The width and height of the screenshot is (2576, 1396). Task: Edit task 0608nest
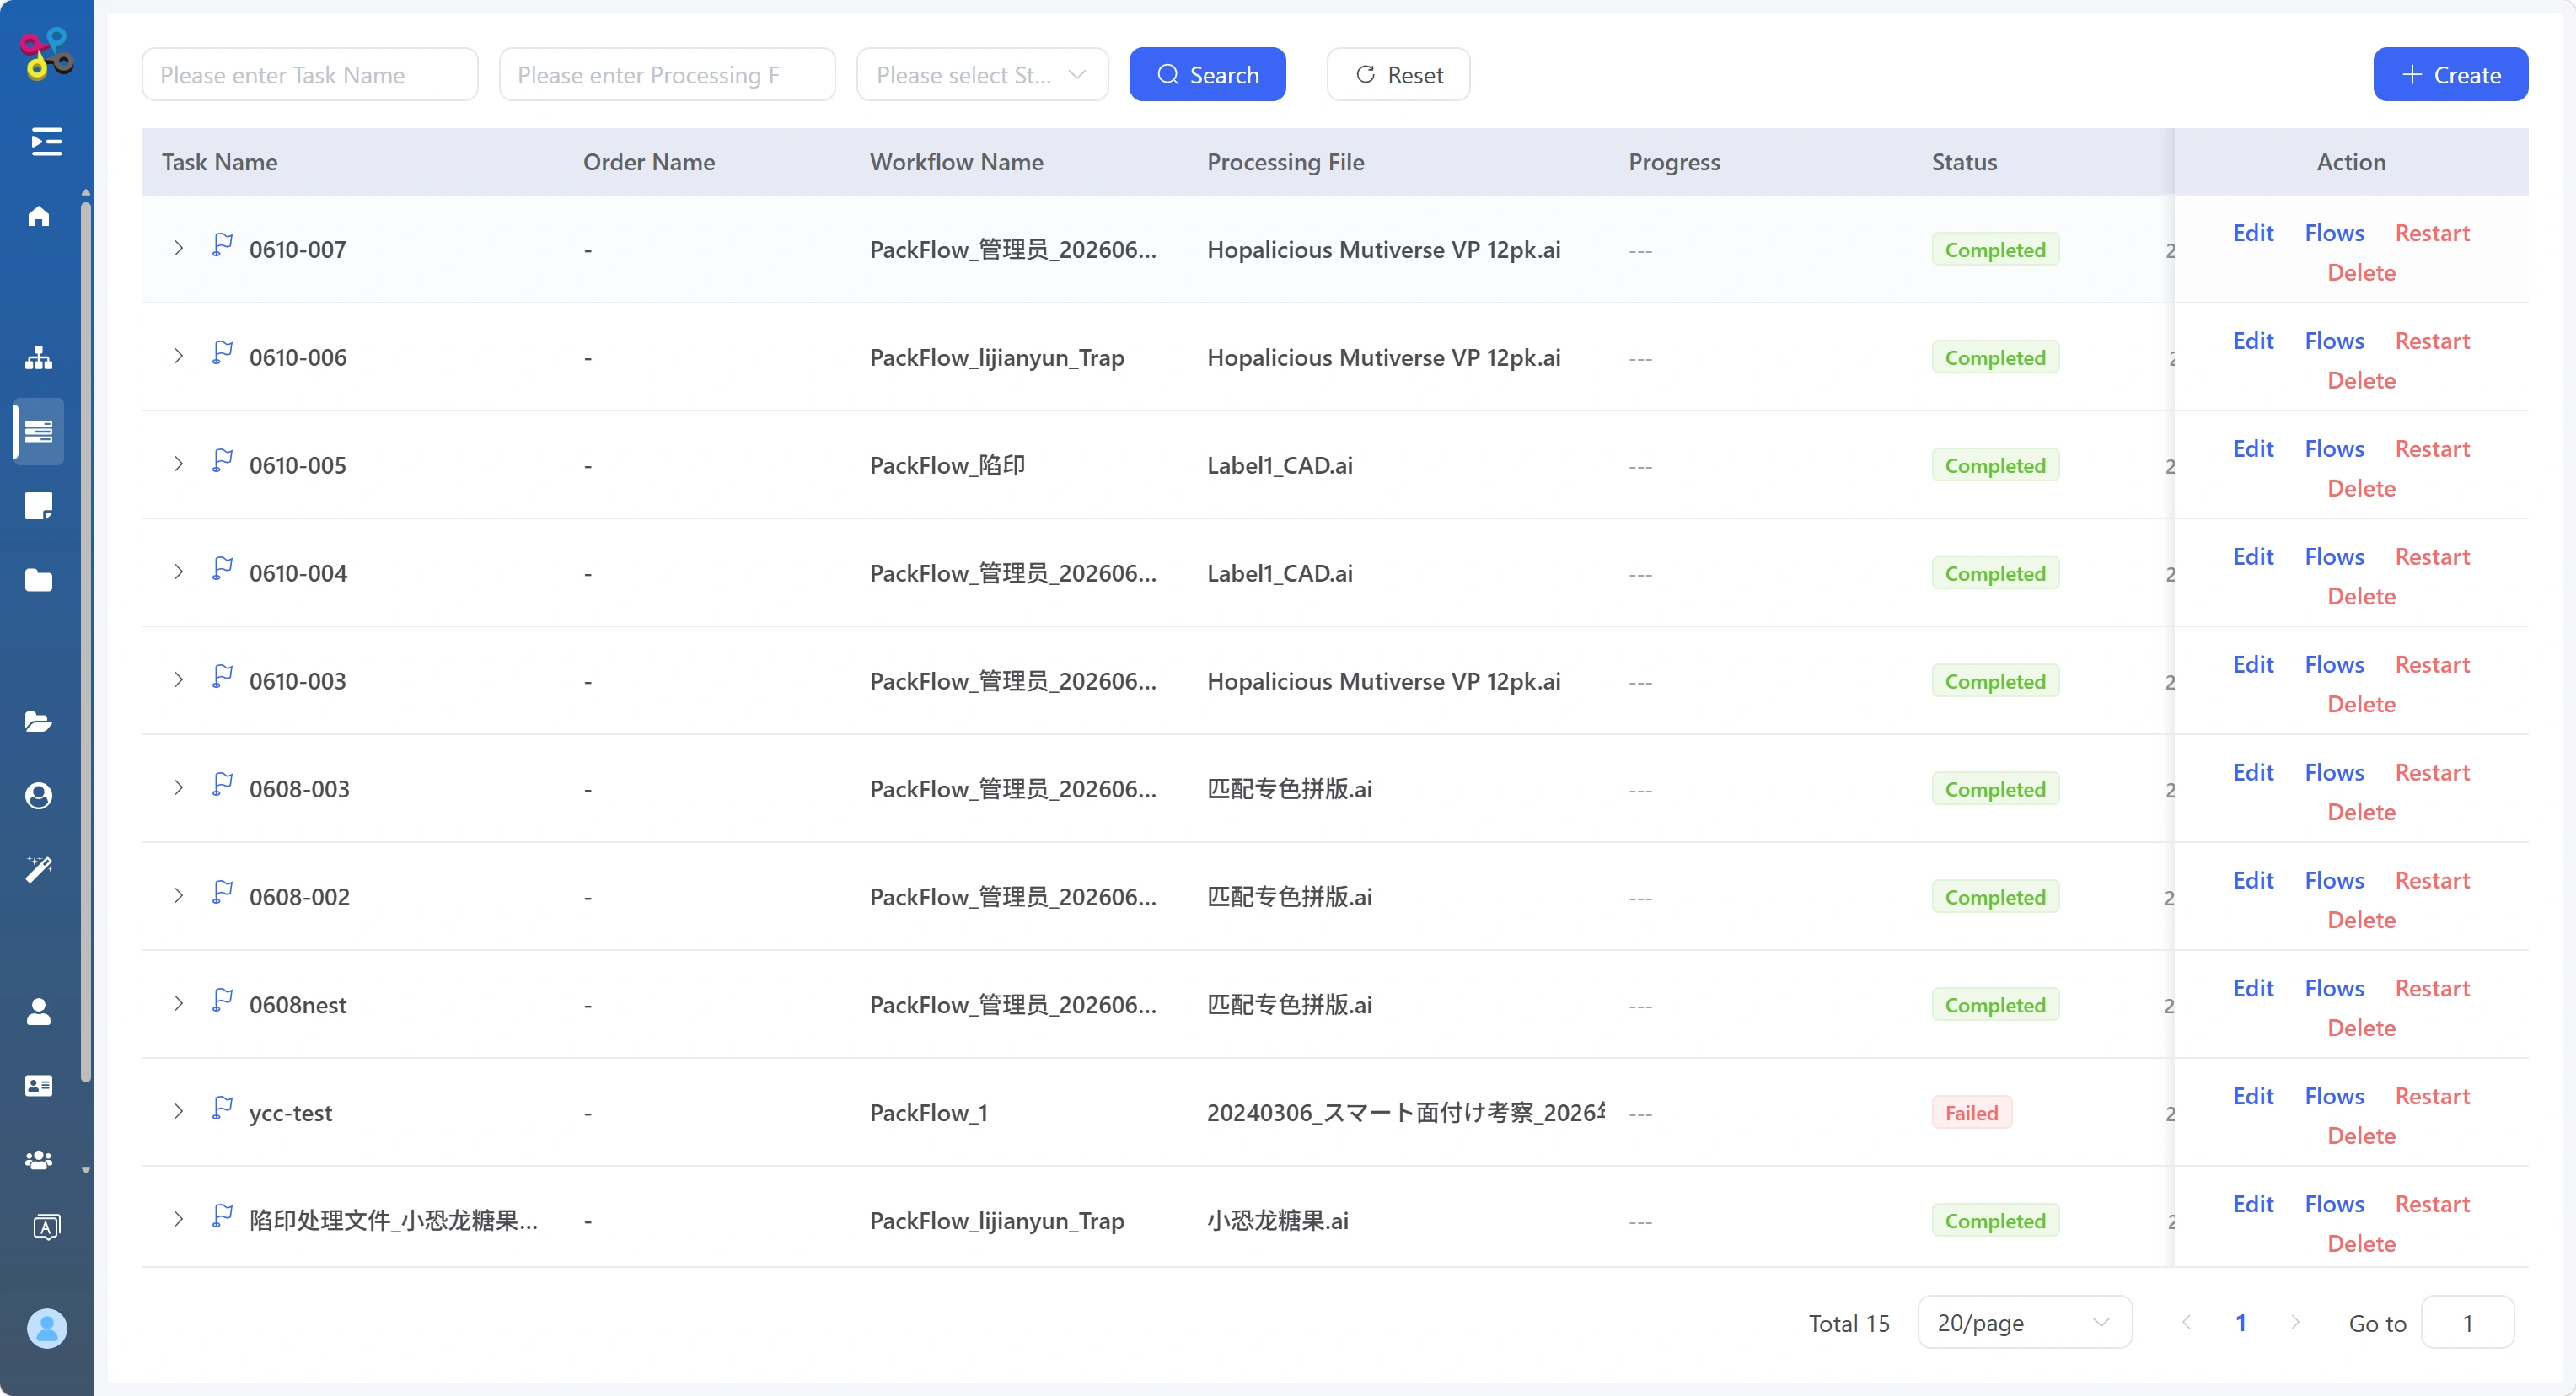click(2253, 989)
